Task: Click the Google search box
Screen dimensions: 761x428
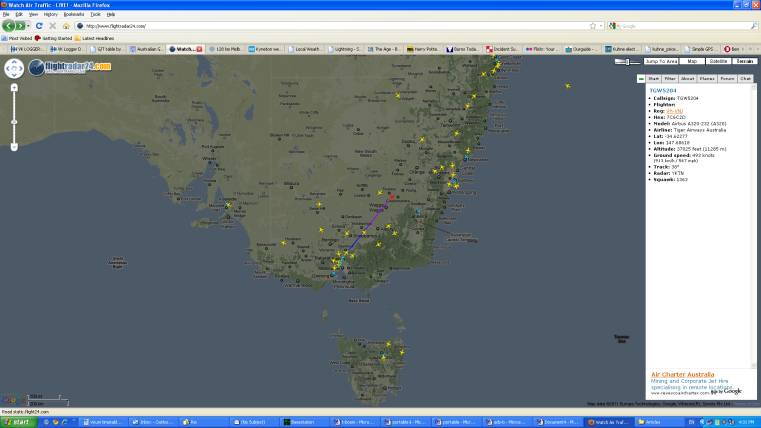Action: pyautogui.click(x=684, y=26)
